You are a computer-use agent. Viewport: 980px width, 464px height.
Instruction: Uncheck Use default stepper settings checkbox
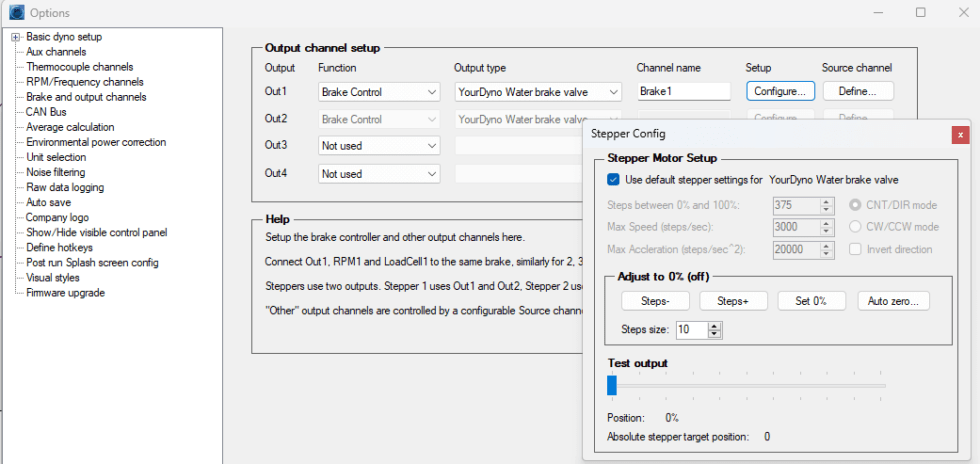pyautogui.click(x=613, y=180)
